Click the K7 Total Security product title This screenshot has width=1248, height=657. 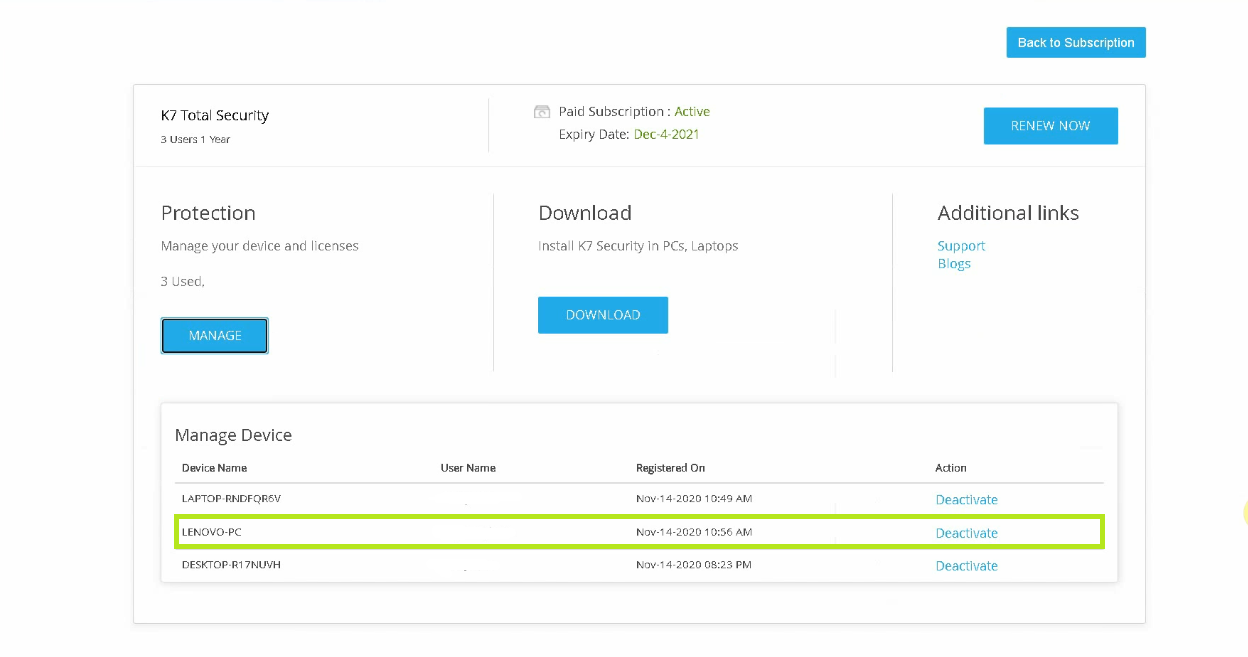click(215, 116)
